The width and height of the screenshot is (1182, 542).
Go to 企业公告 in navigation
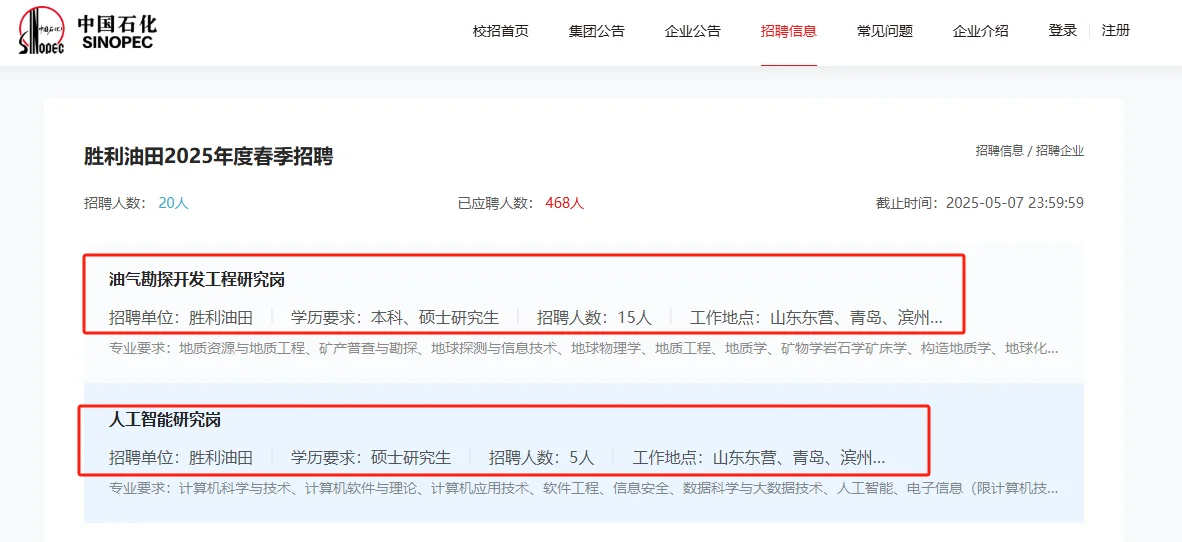tap(693, 32)
